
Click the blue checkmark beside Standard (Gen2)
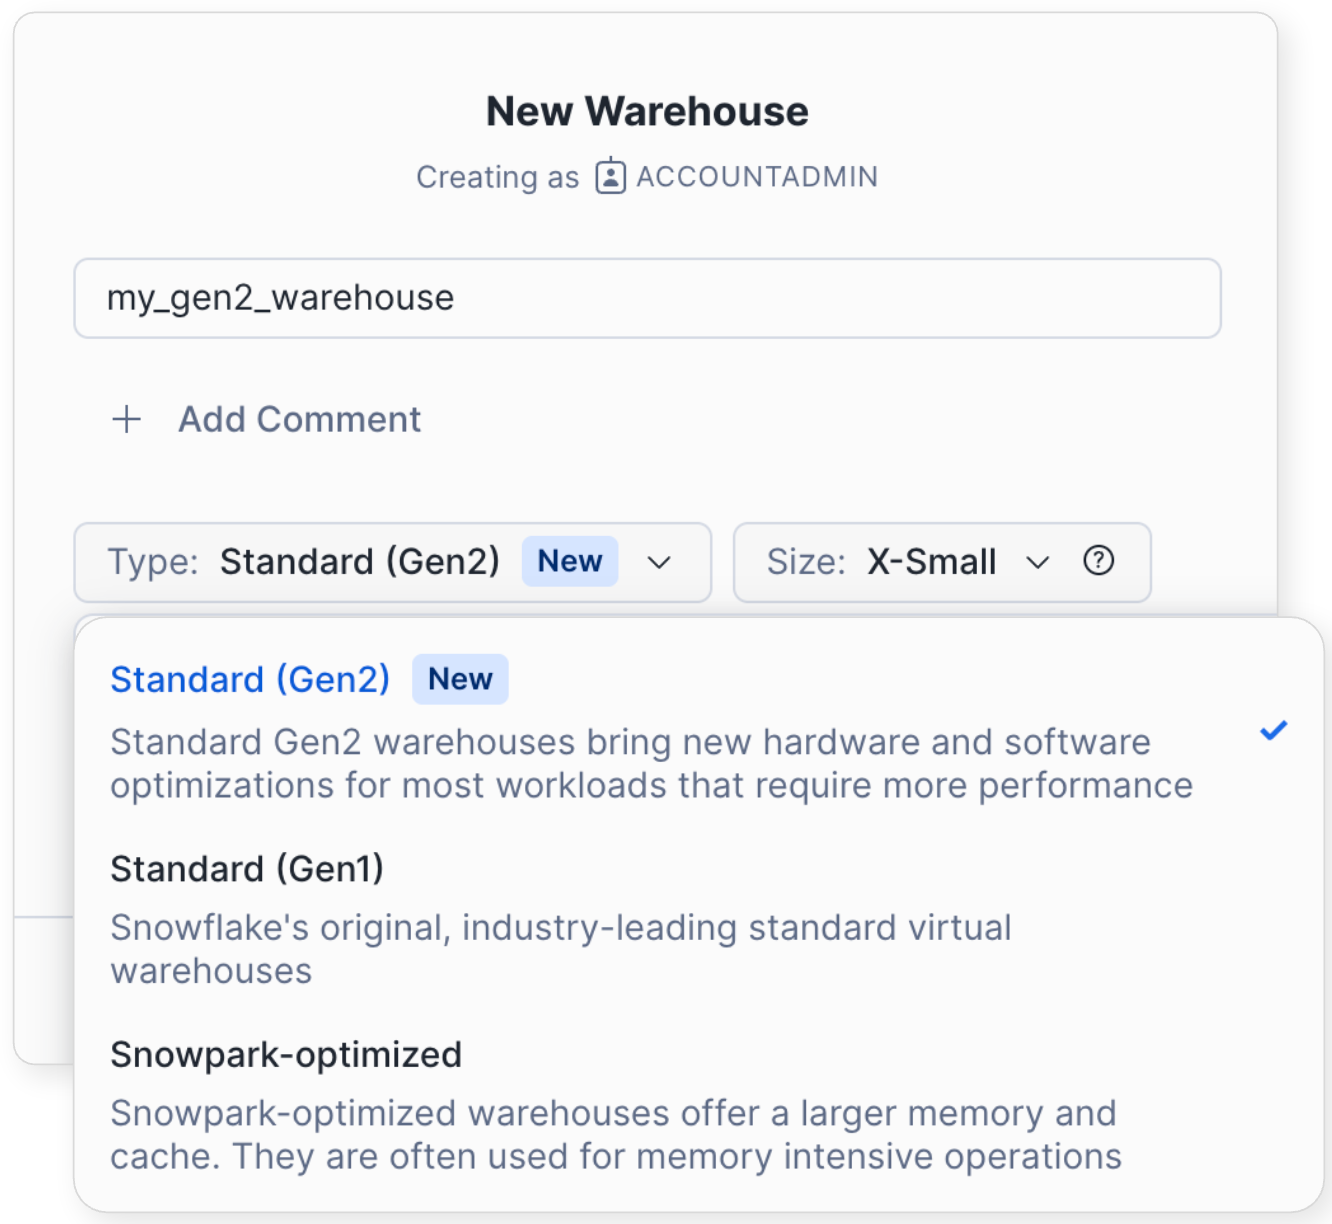click(x=1273, y=731)
